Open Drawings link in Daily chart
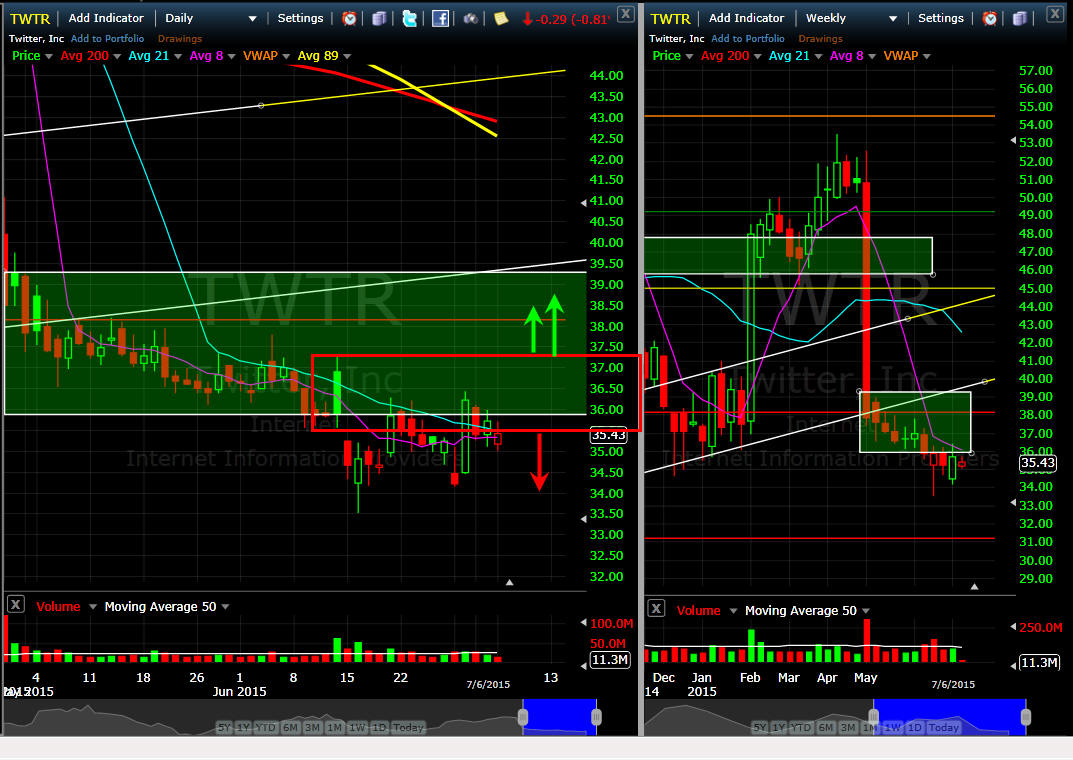 pyautogui.click(x=180, y=39)
